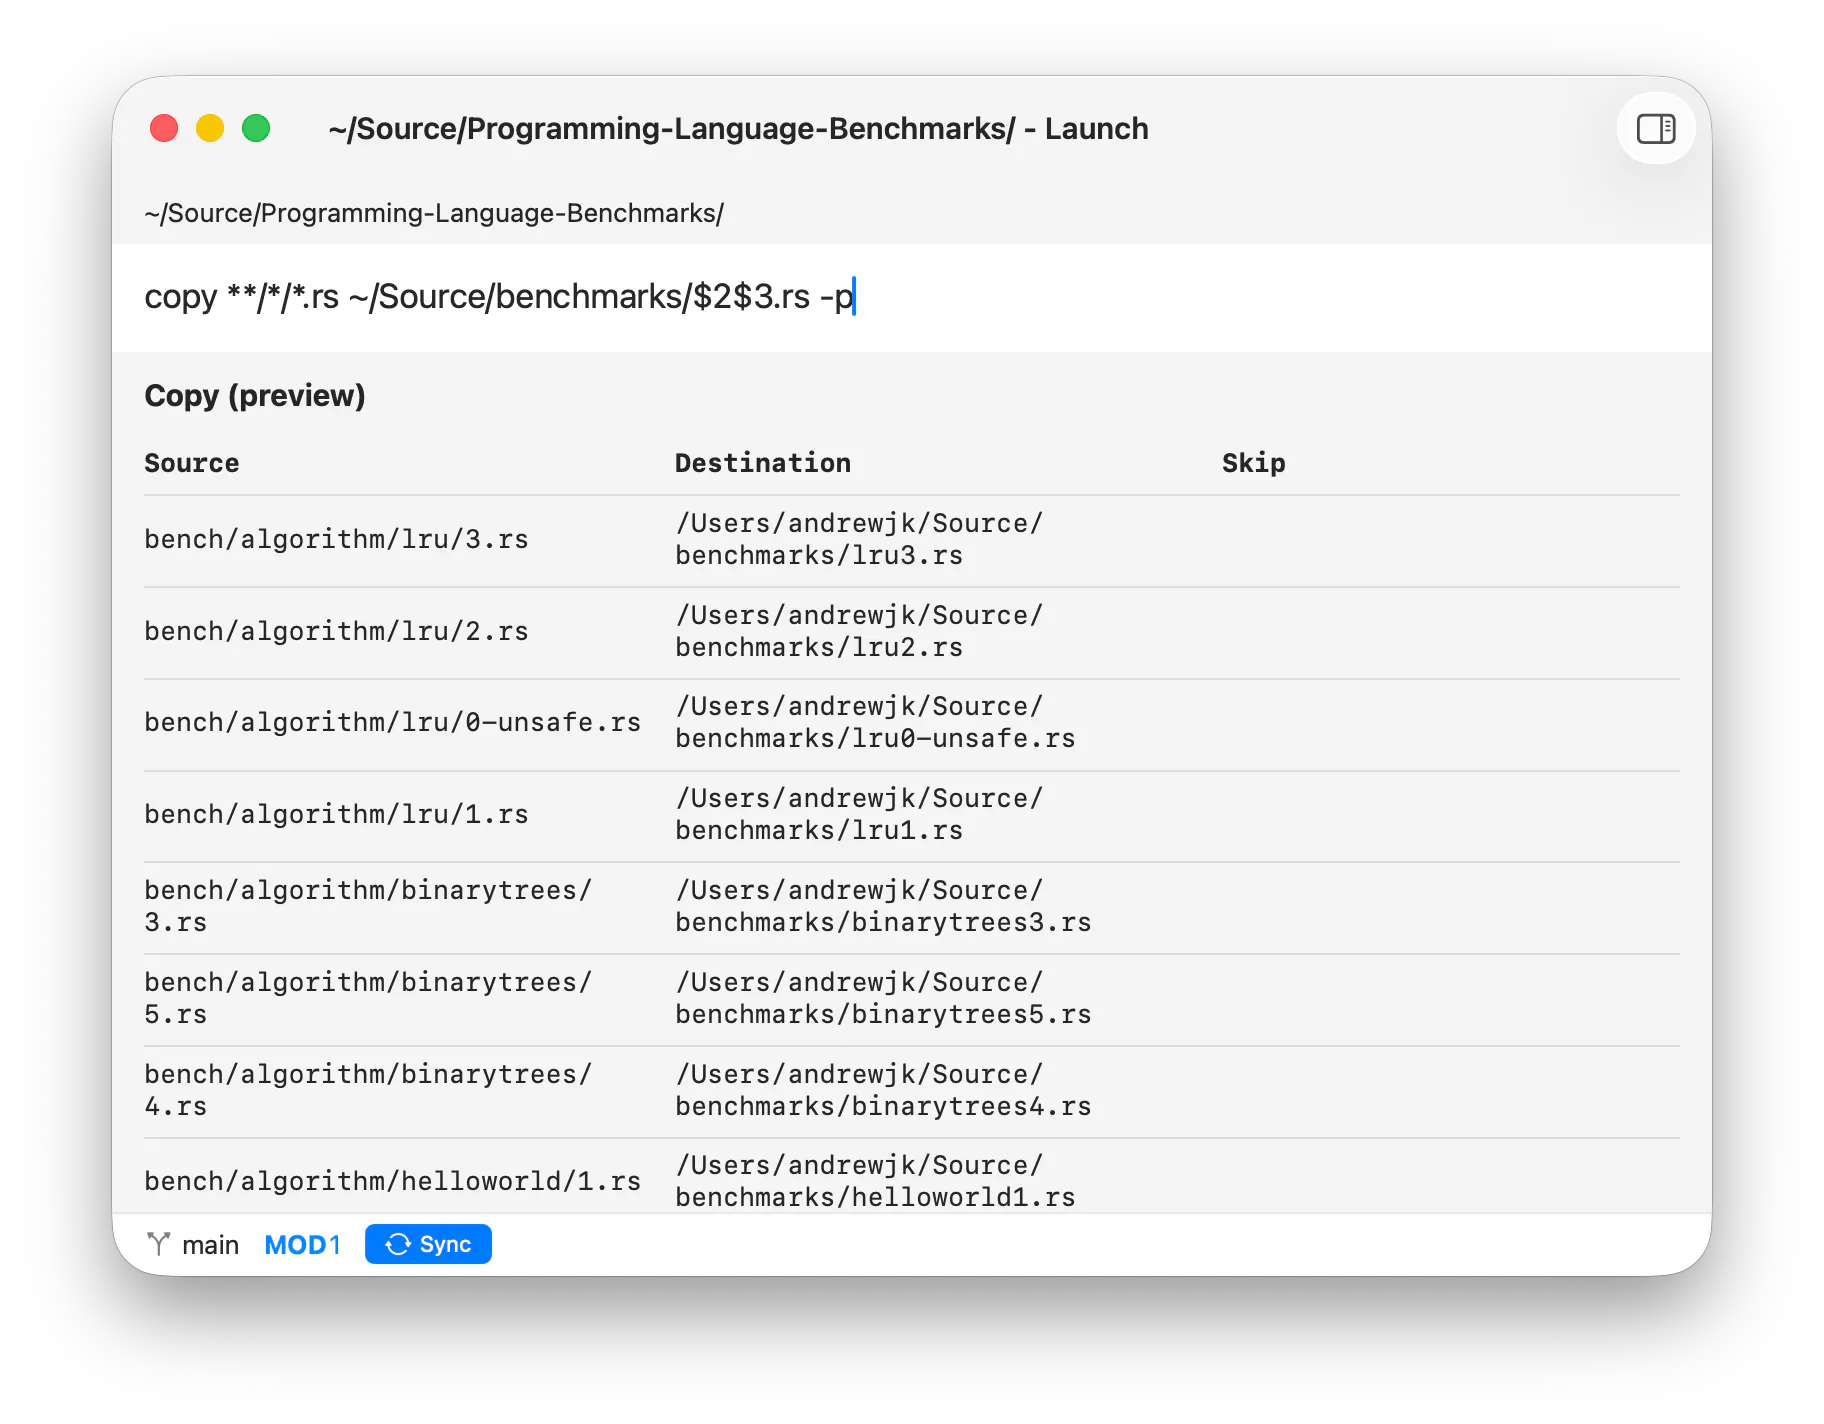Click the yellow minimize window button
Viewport: 1824px width, 1424px height.
click(210, 128)
